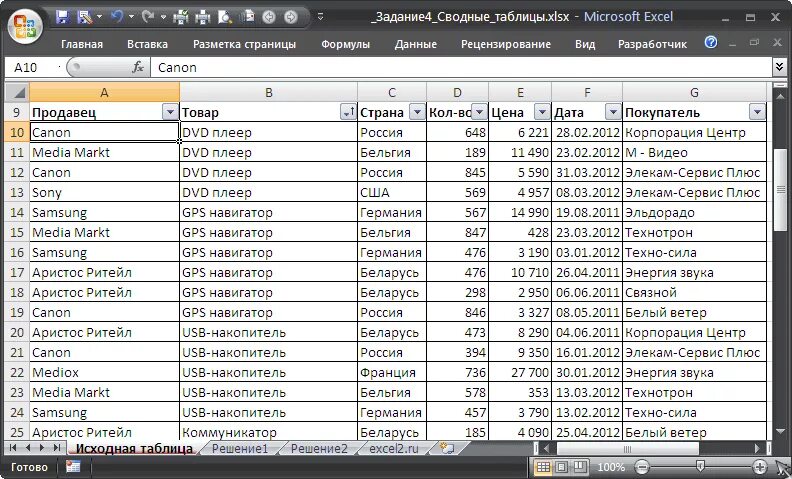Select column G header

(x=695, y=92)
